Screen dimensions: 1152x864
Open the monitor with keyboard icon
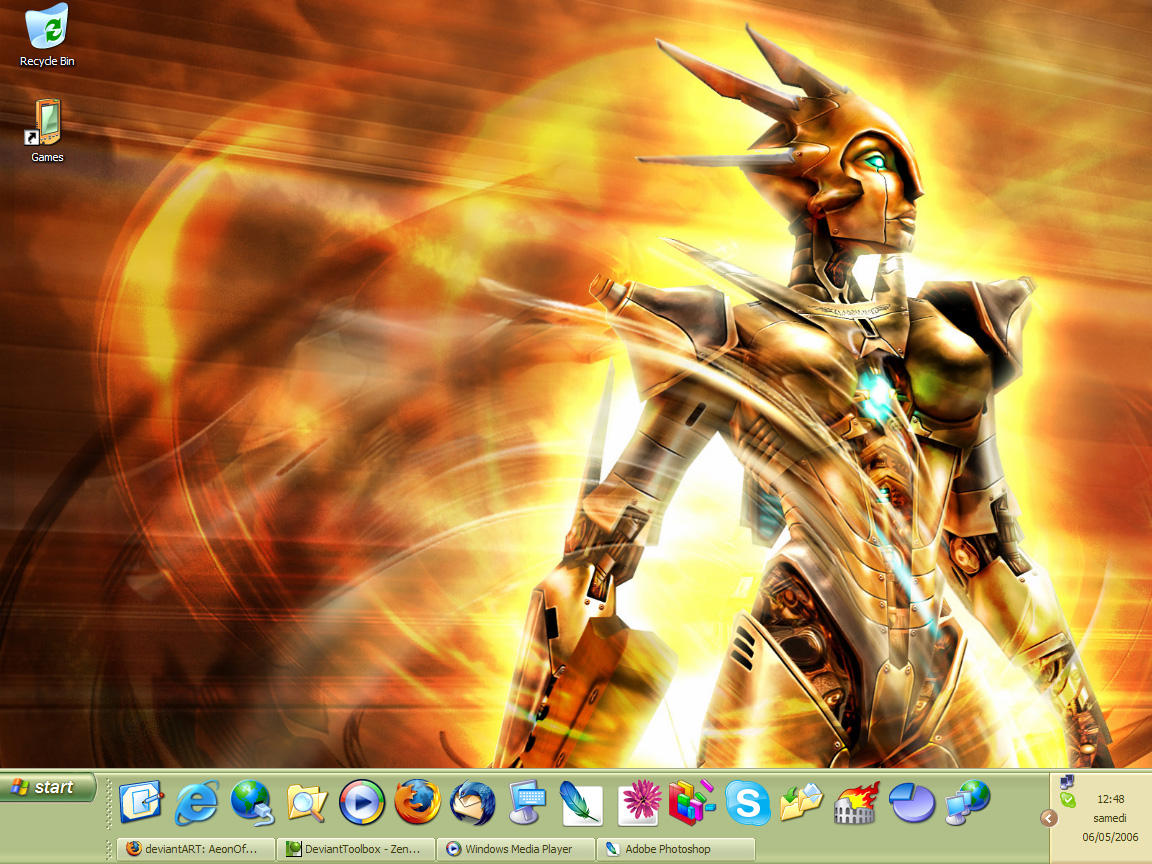(x=528, y=802)
